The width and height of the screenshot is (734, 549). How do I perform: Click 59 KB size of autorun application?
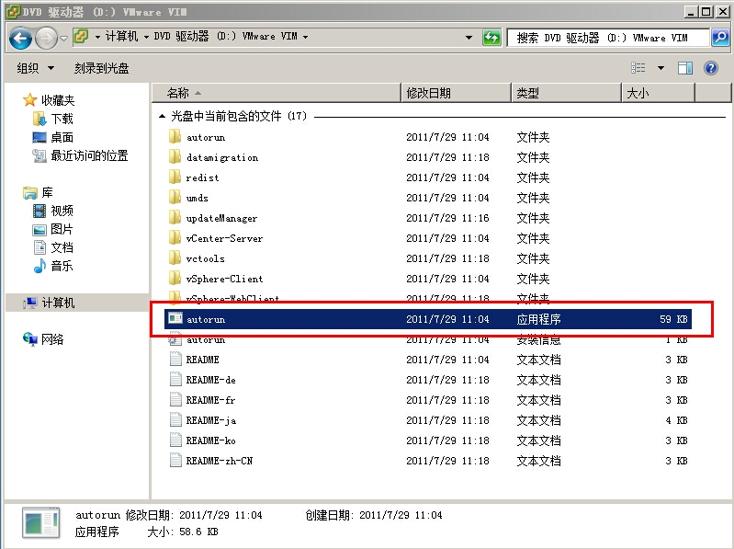674,319
